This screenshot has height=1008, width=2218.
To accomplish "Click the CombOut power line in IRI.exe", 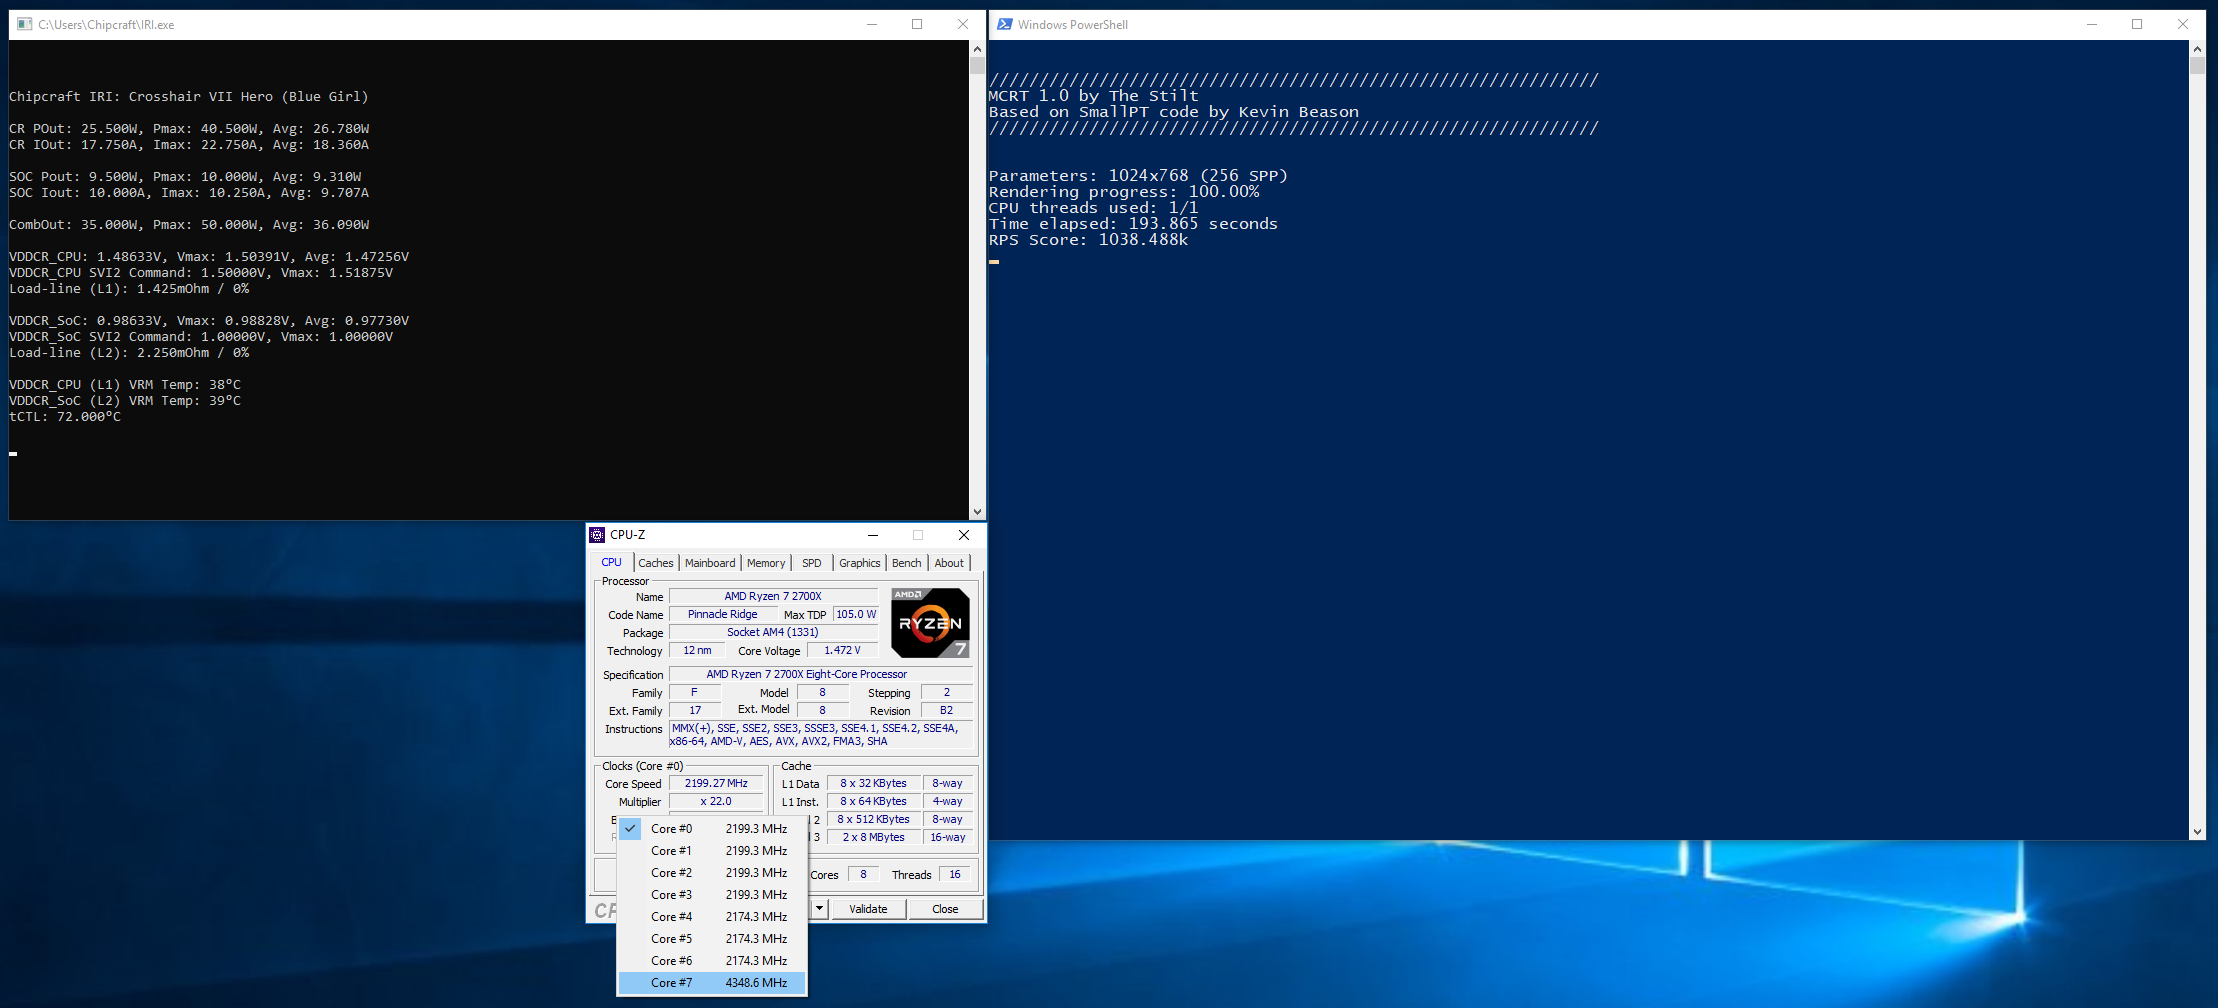I will [189, 225].
